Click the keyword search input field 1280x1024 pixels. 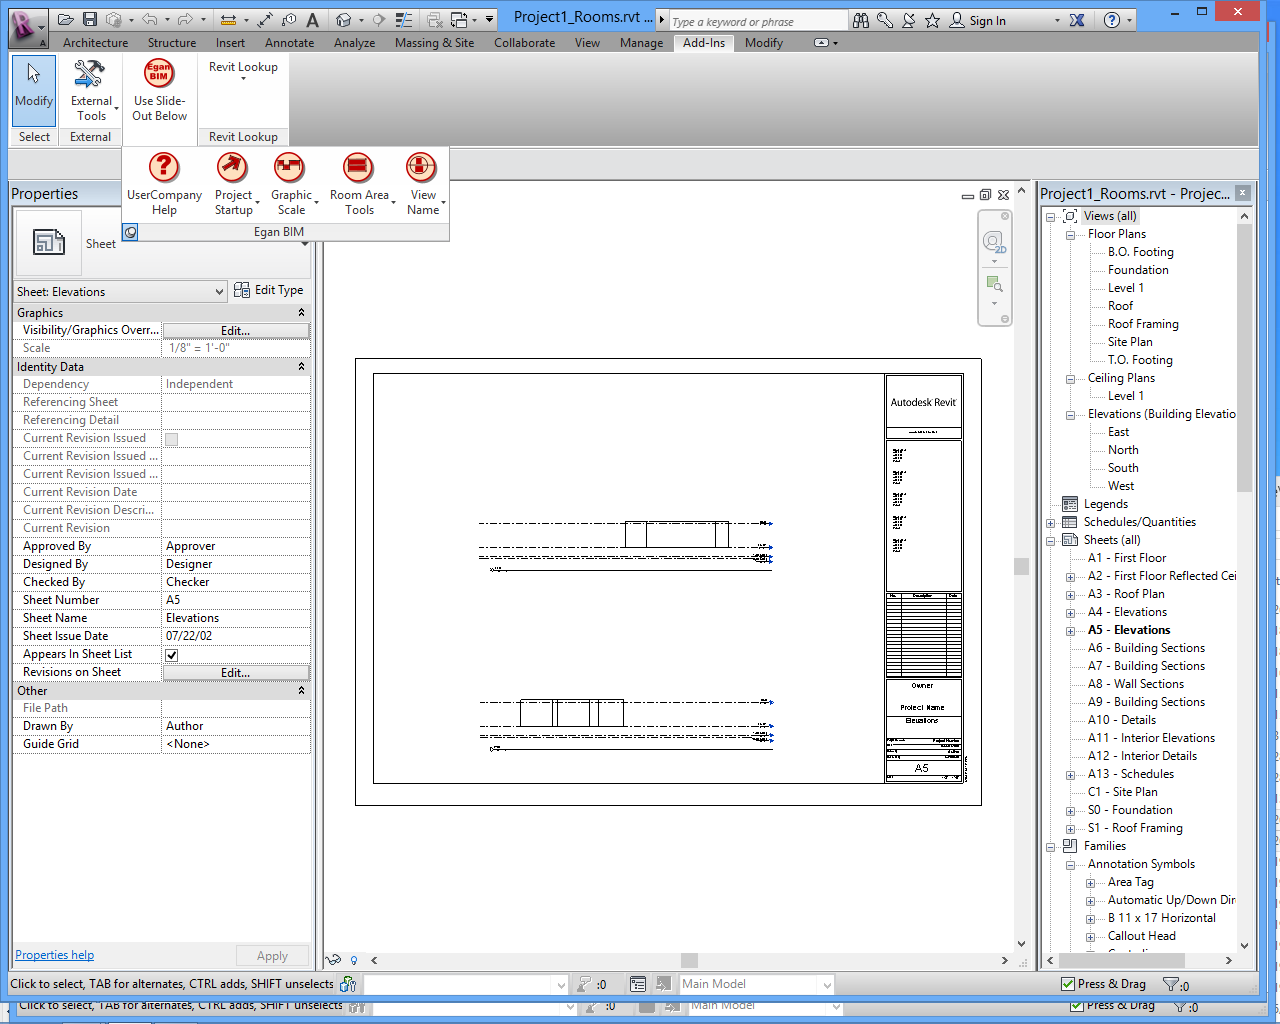click(x=758, y=21)
